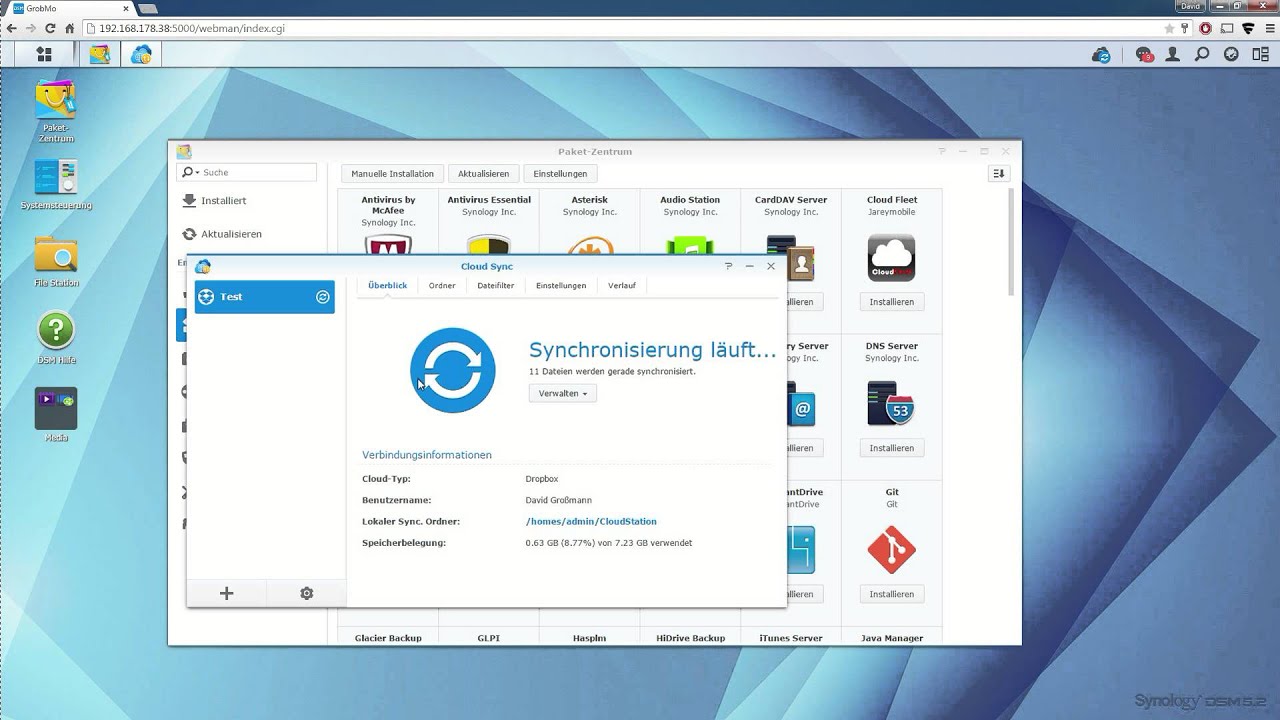
Task: Click the Aktualisieren toolbar button
Action: [x=483, y=173]
